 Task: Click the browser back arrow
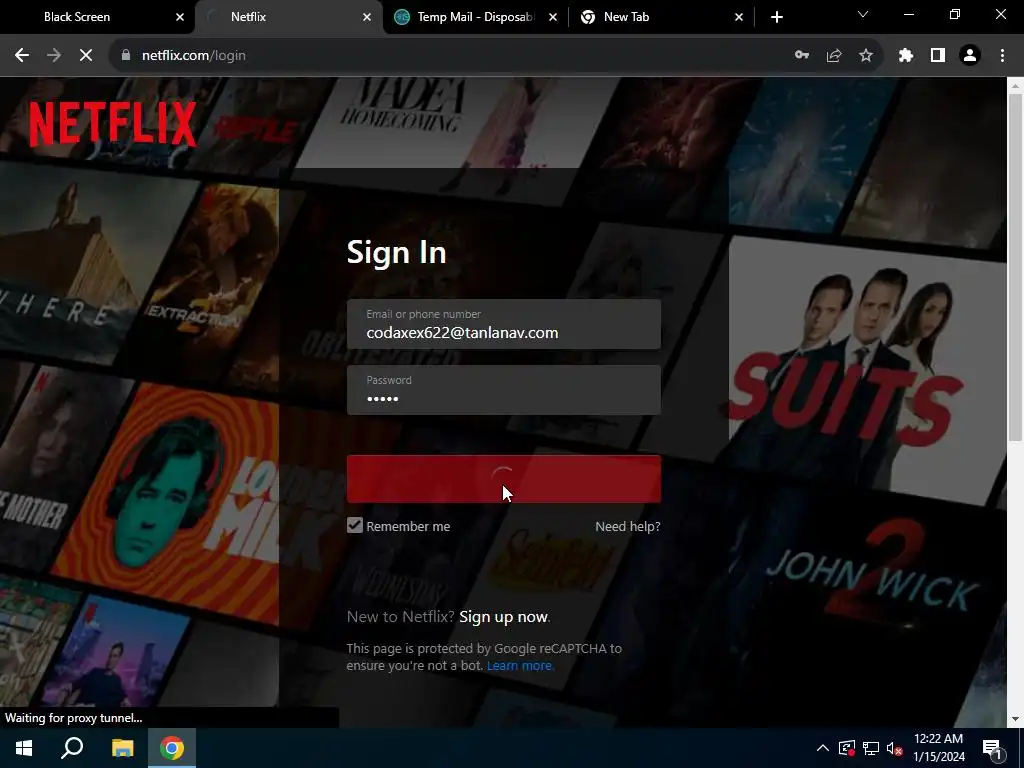22,56
